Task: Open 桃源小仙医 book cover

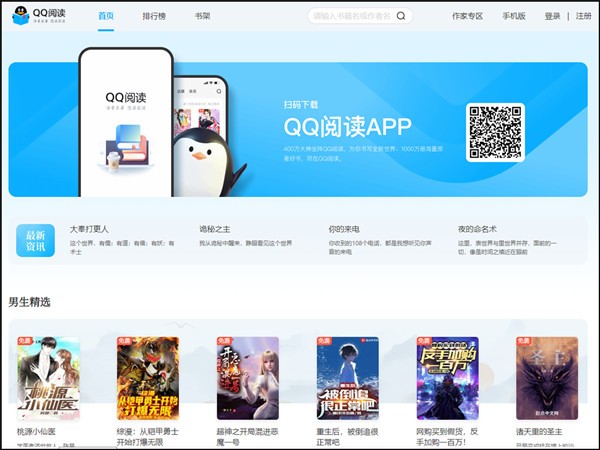Action: coord(48,378)
